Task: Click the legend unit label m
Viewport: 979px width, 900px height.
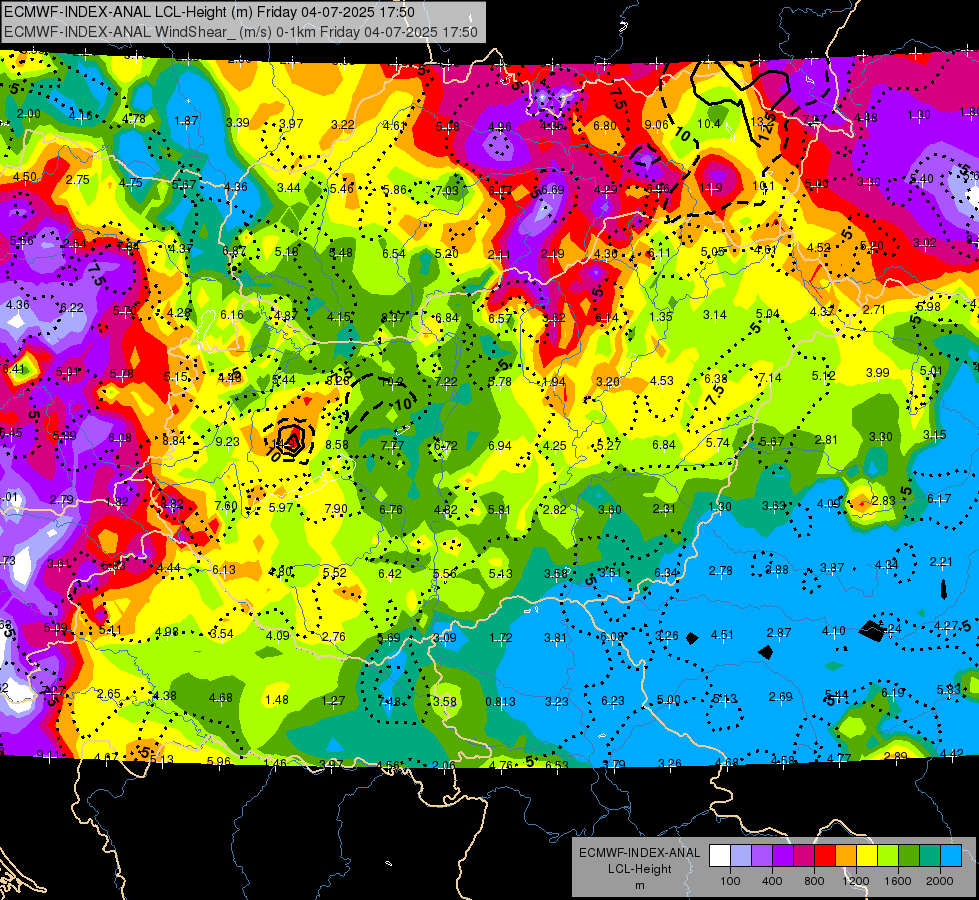Action: coord(639,885)
